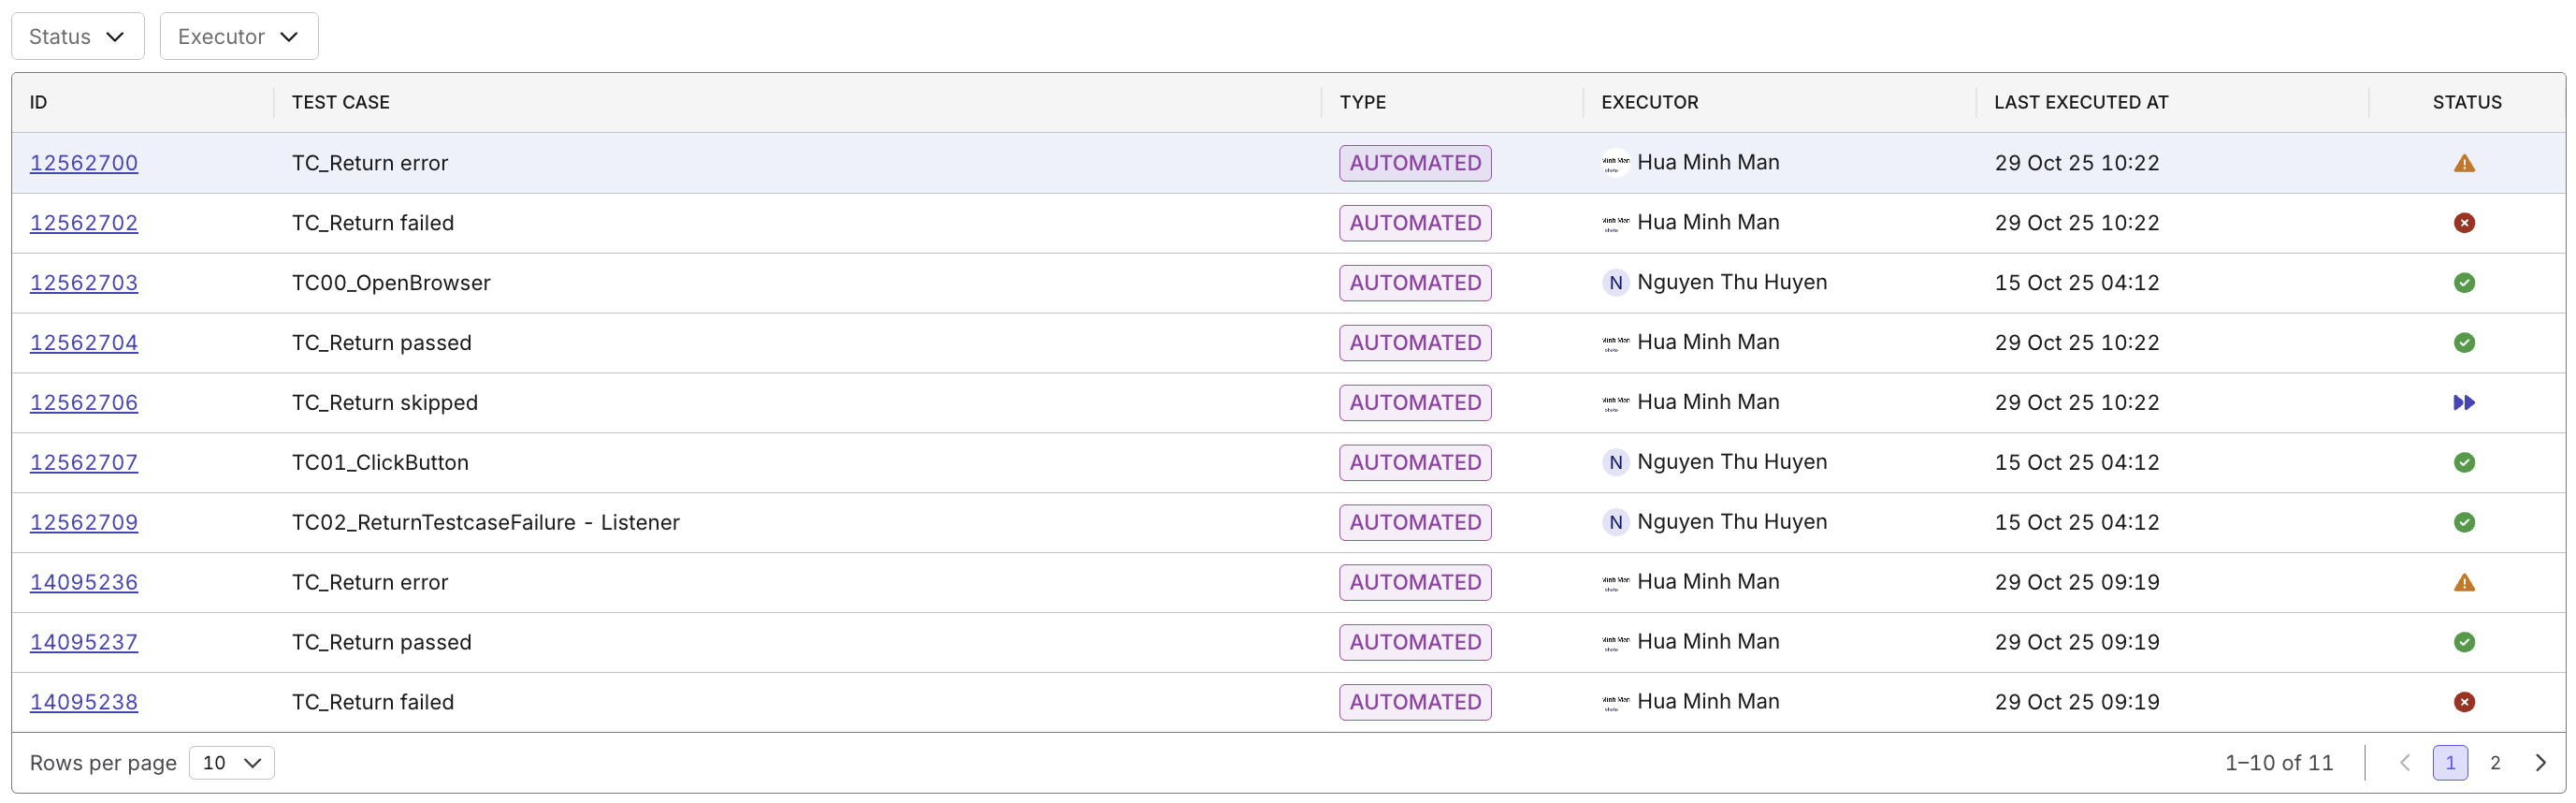Click the skipped status icon for test 12562706
This screenshot has width=2576, height=803.
coord(2463,403)
